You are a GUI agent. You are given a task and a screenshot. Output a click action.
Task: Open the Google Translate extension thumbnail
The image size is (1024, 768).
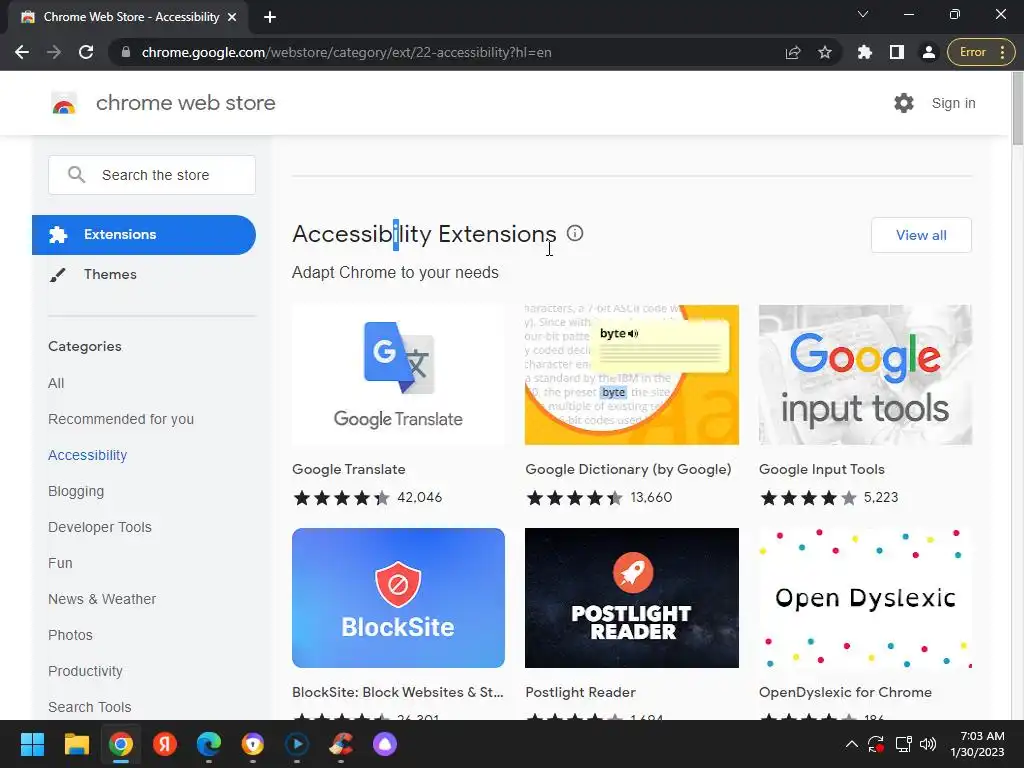pos(398,375)
